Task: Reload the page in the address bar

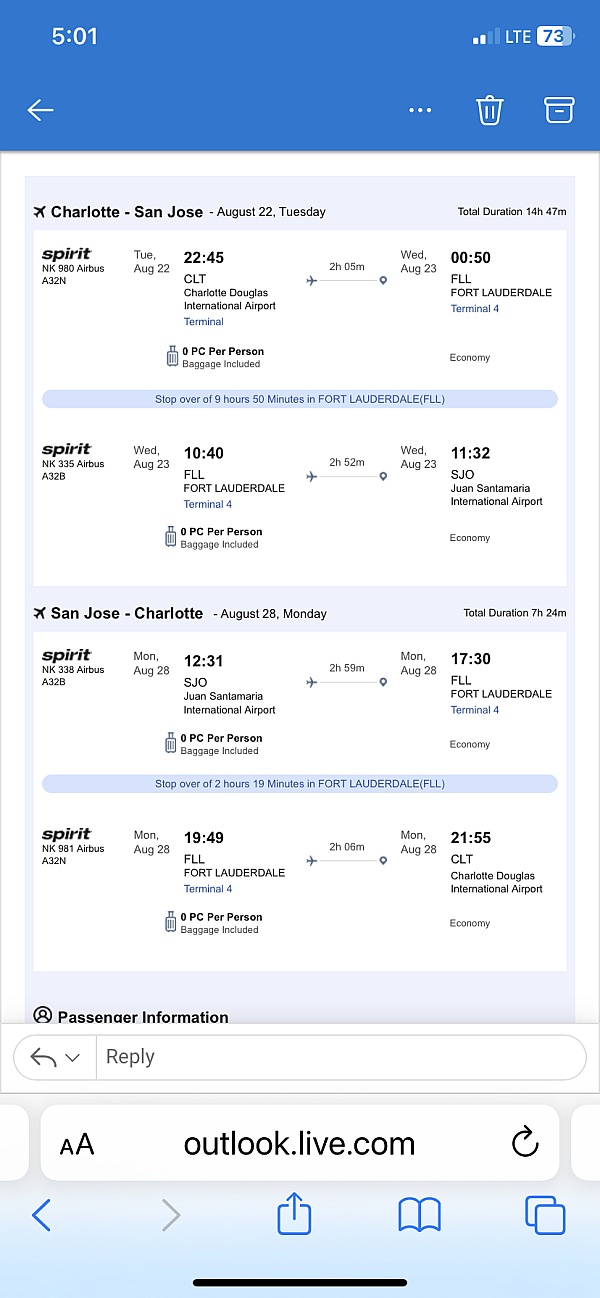Action: pyautogui.click(x=524, y=1143)
